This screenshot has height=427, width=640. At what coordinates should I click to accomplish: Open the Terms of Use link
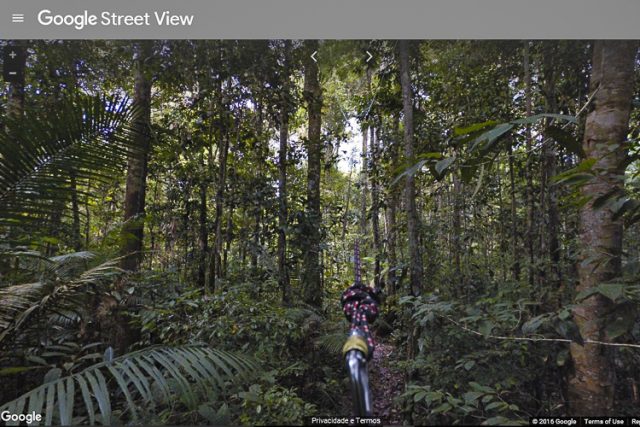(604, 421)
